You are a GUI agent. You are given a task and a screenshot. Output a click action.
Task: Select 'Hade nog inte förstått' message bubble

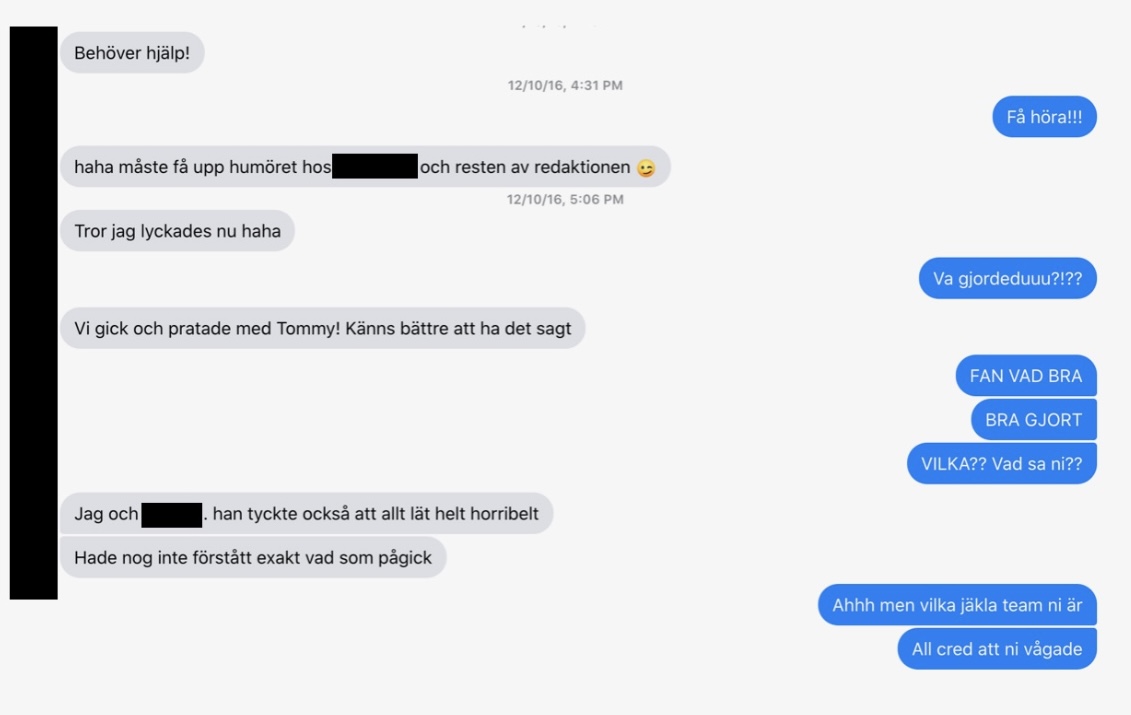click(x=253, y=558)
